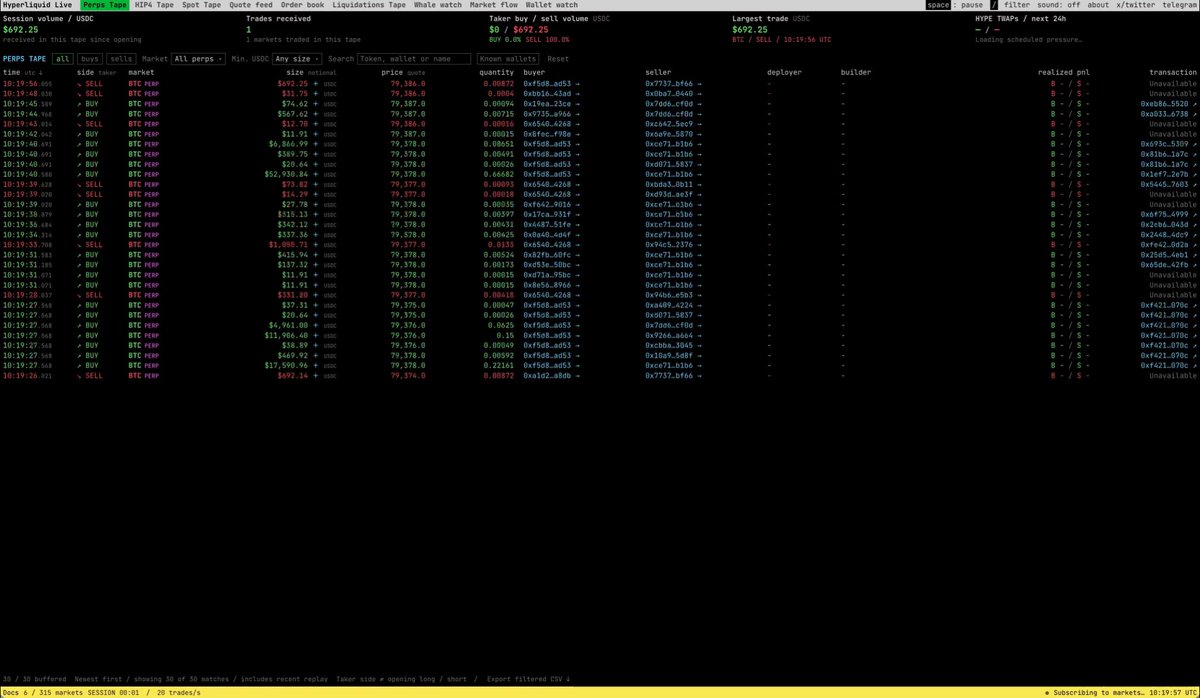Open the x/twitter link
Image resolution: width=1200 pixels, height=698 pixels.
coord(1136,5)
